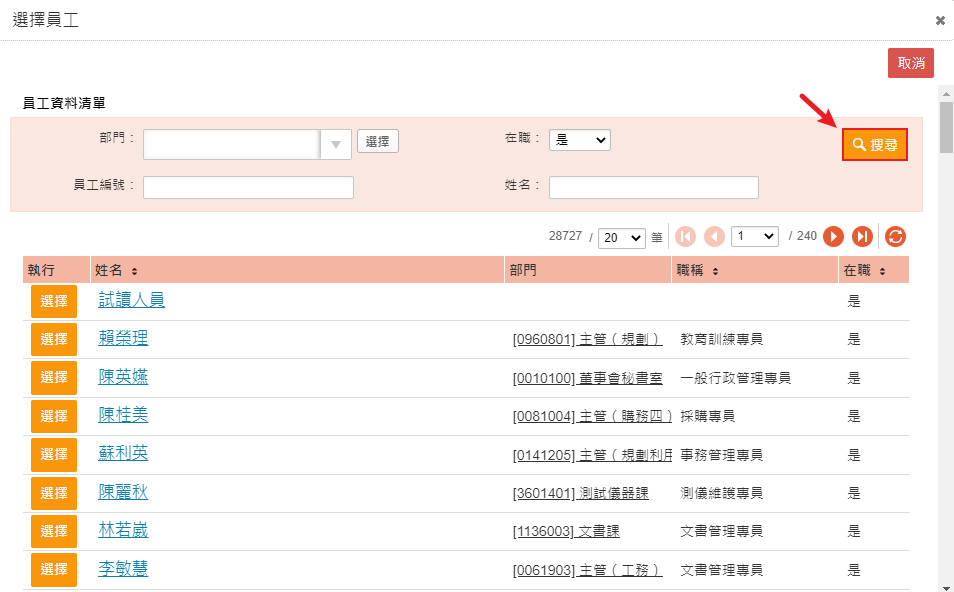Screen dimensions: 954x592
Task: Jump to the last page icon
Action: click(862, 237)
